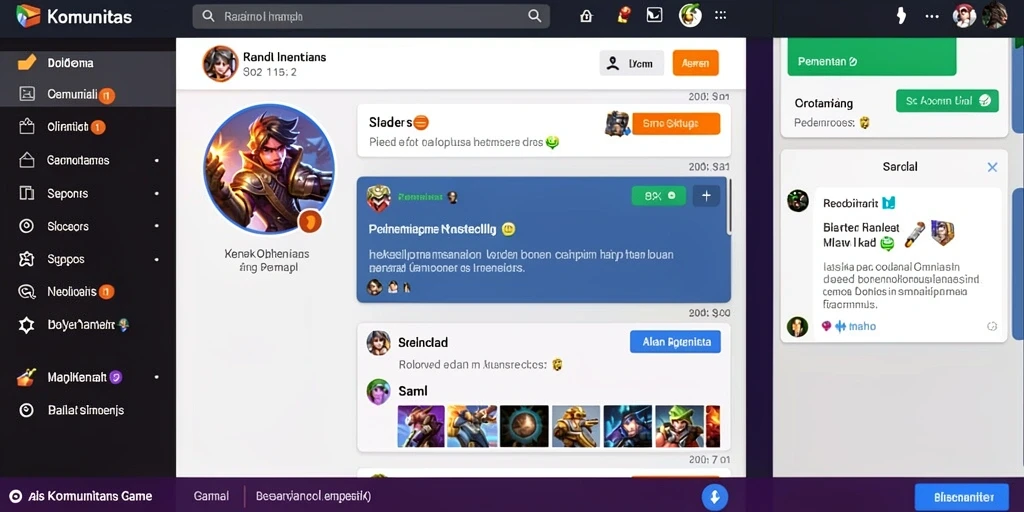Click the orange Asren button
Viewport: 1024px width, 512px height.
pyautogui.click(x=696, y=63)
